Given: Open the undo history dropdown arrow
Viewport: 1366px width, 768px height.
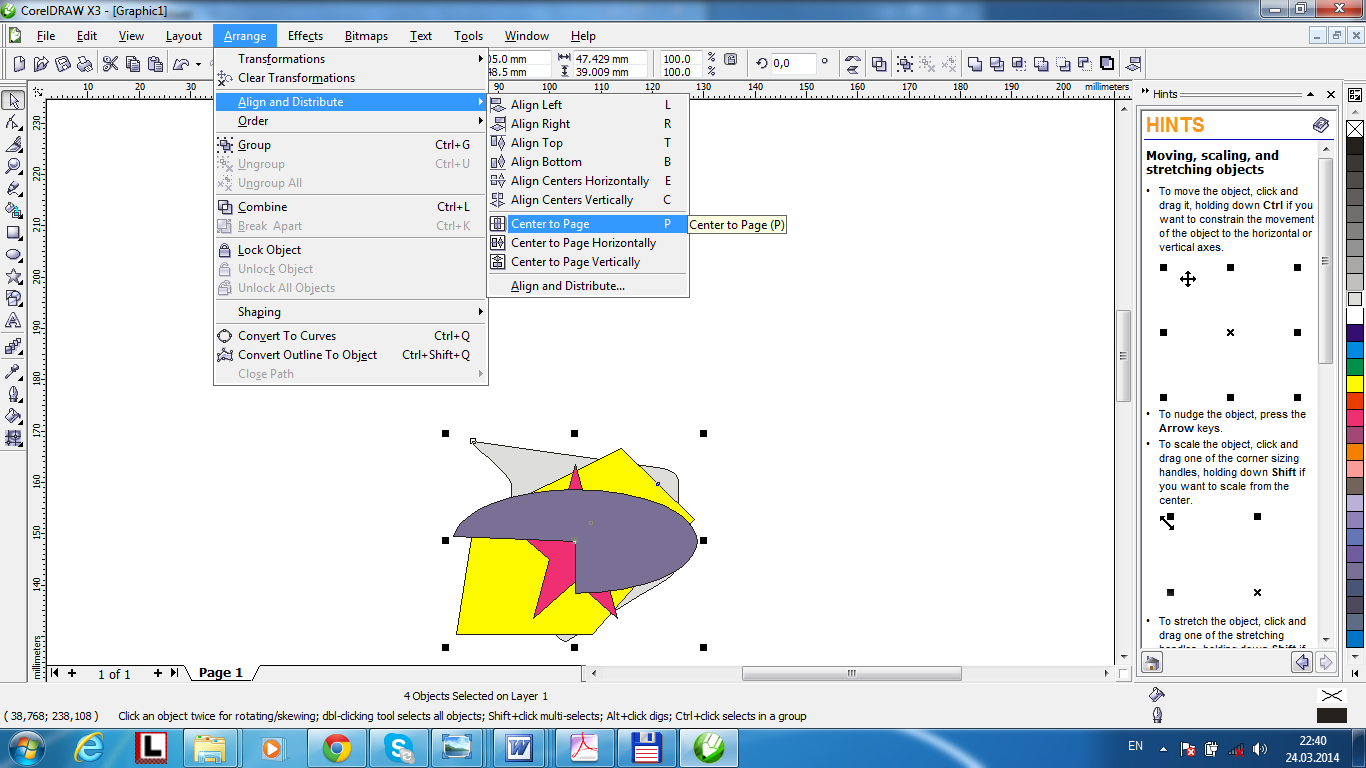Looking at the screenshot, I should (198, 64).
